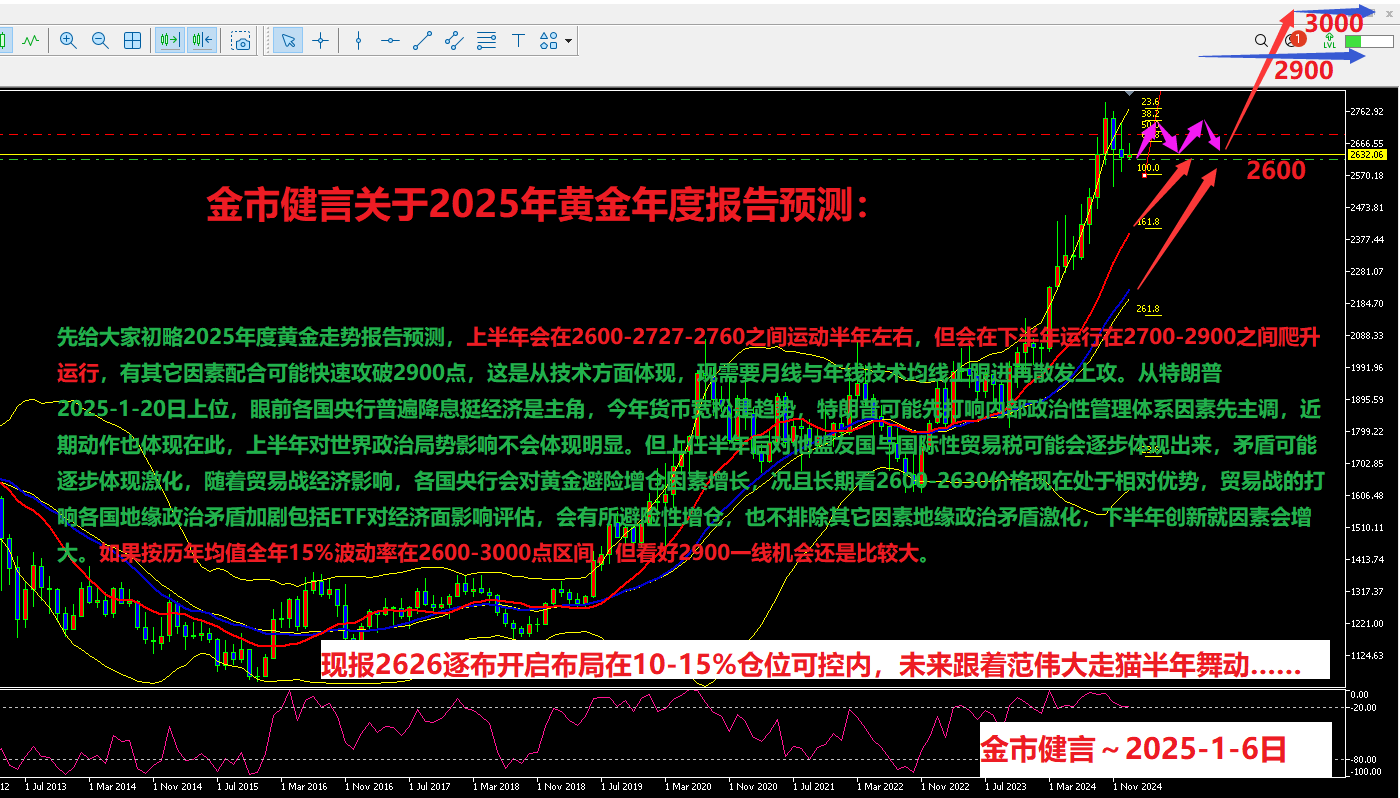This screenshot has height=798, width=1400.
Task: Expand the shapes dropdown arrow
Action: 568,41
